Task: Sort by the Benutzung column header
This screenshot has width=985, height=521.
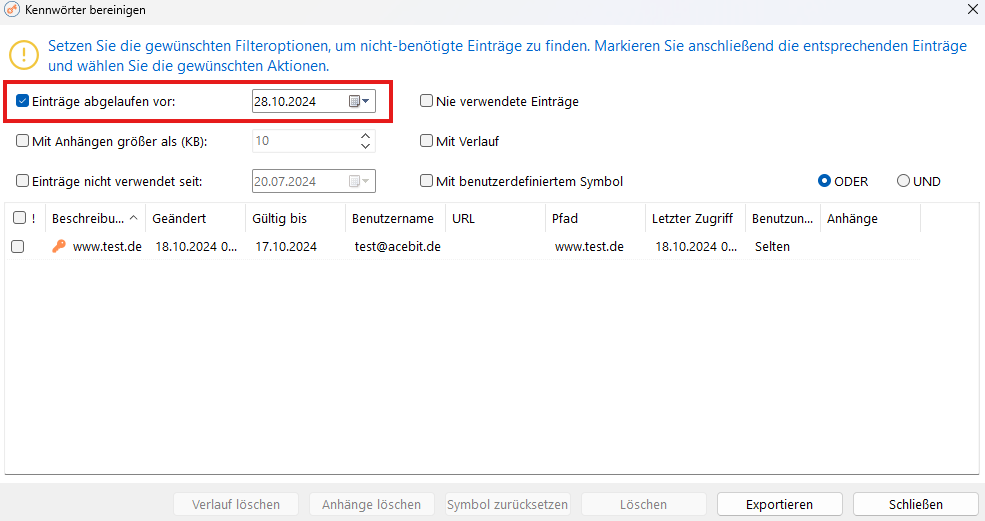Action: 783,218
